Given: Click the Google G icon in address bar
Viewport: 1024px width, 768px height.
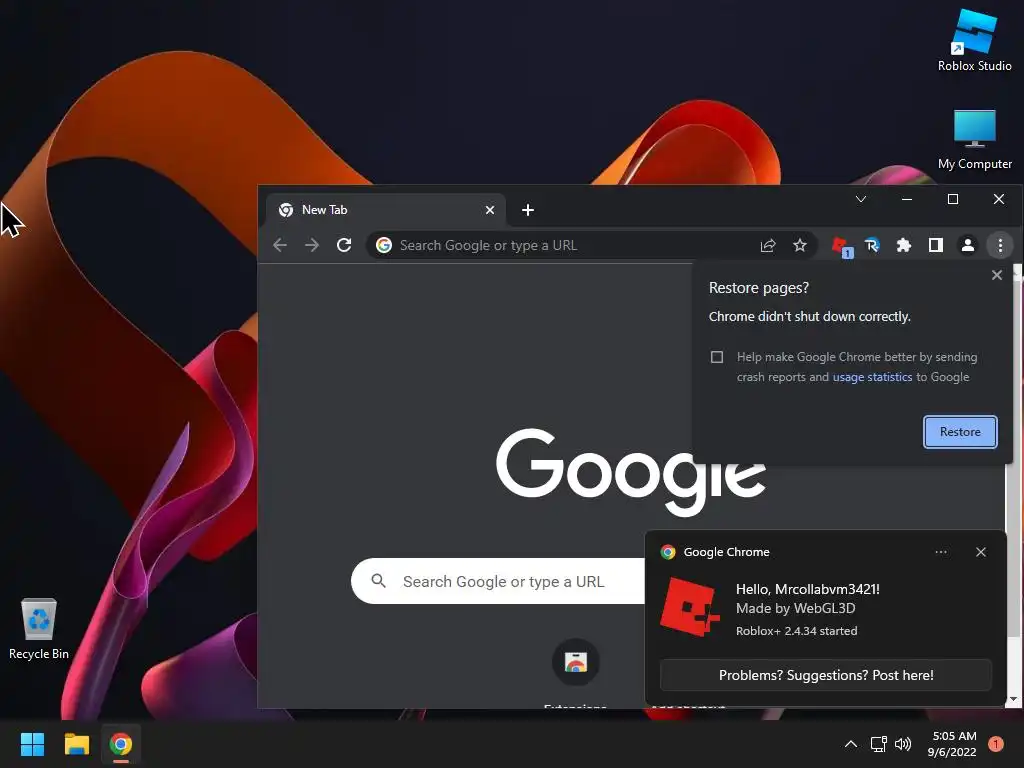Looking at the screenshot, I should tap(384, 246).
